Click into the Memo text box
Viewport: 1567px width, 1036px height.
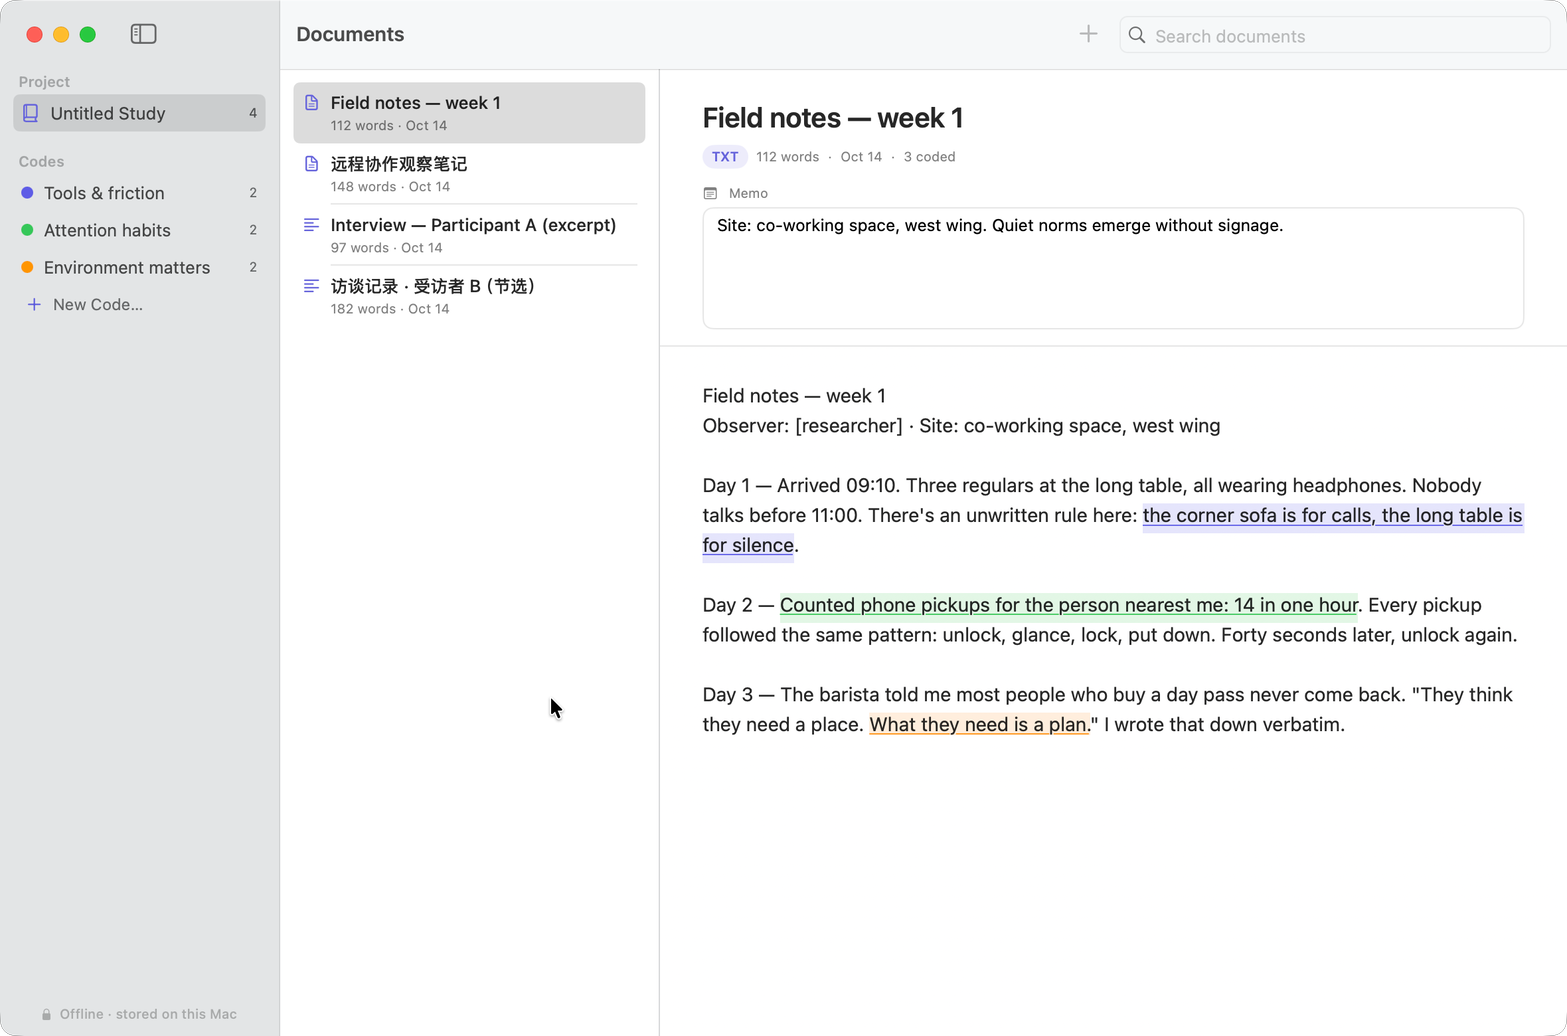[1113, 268]
